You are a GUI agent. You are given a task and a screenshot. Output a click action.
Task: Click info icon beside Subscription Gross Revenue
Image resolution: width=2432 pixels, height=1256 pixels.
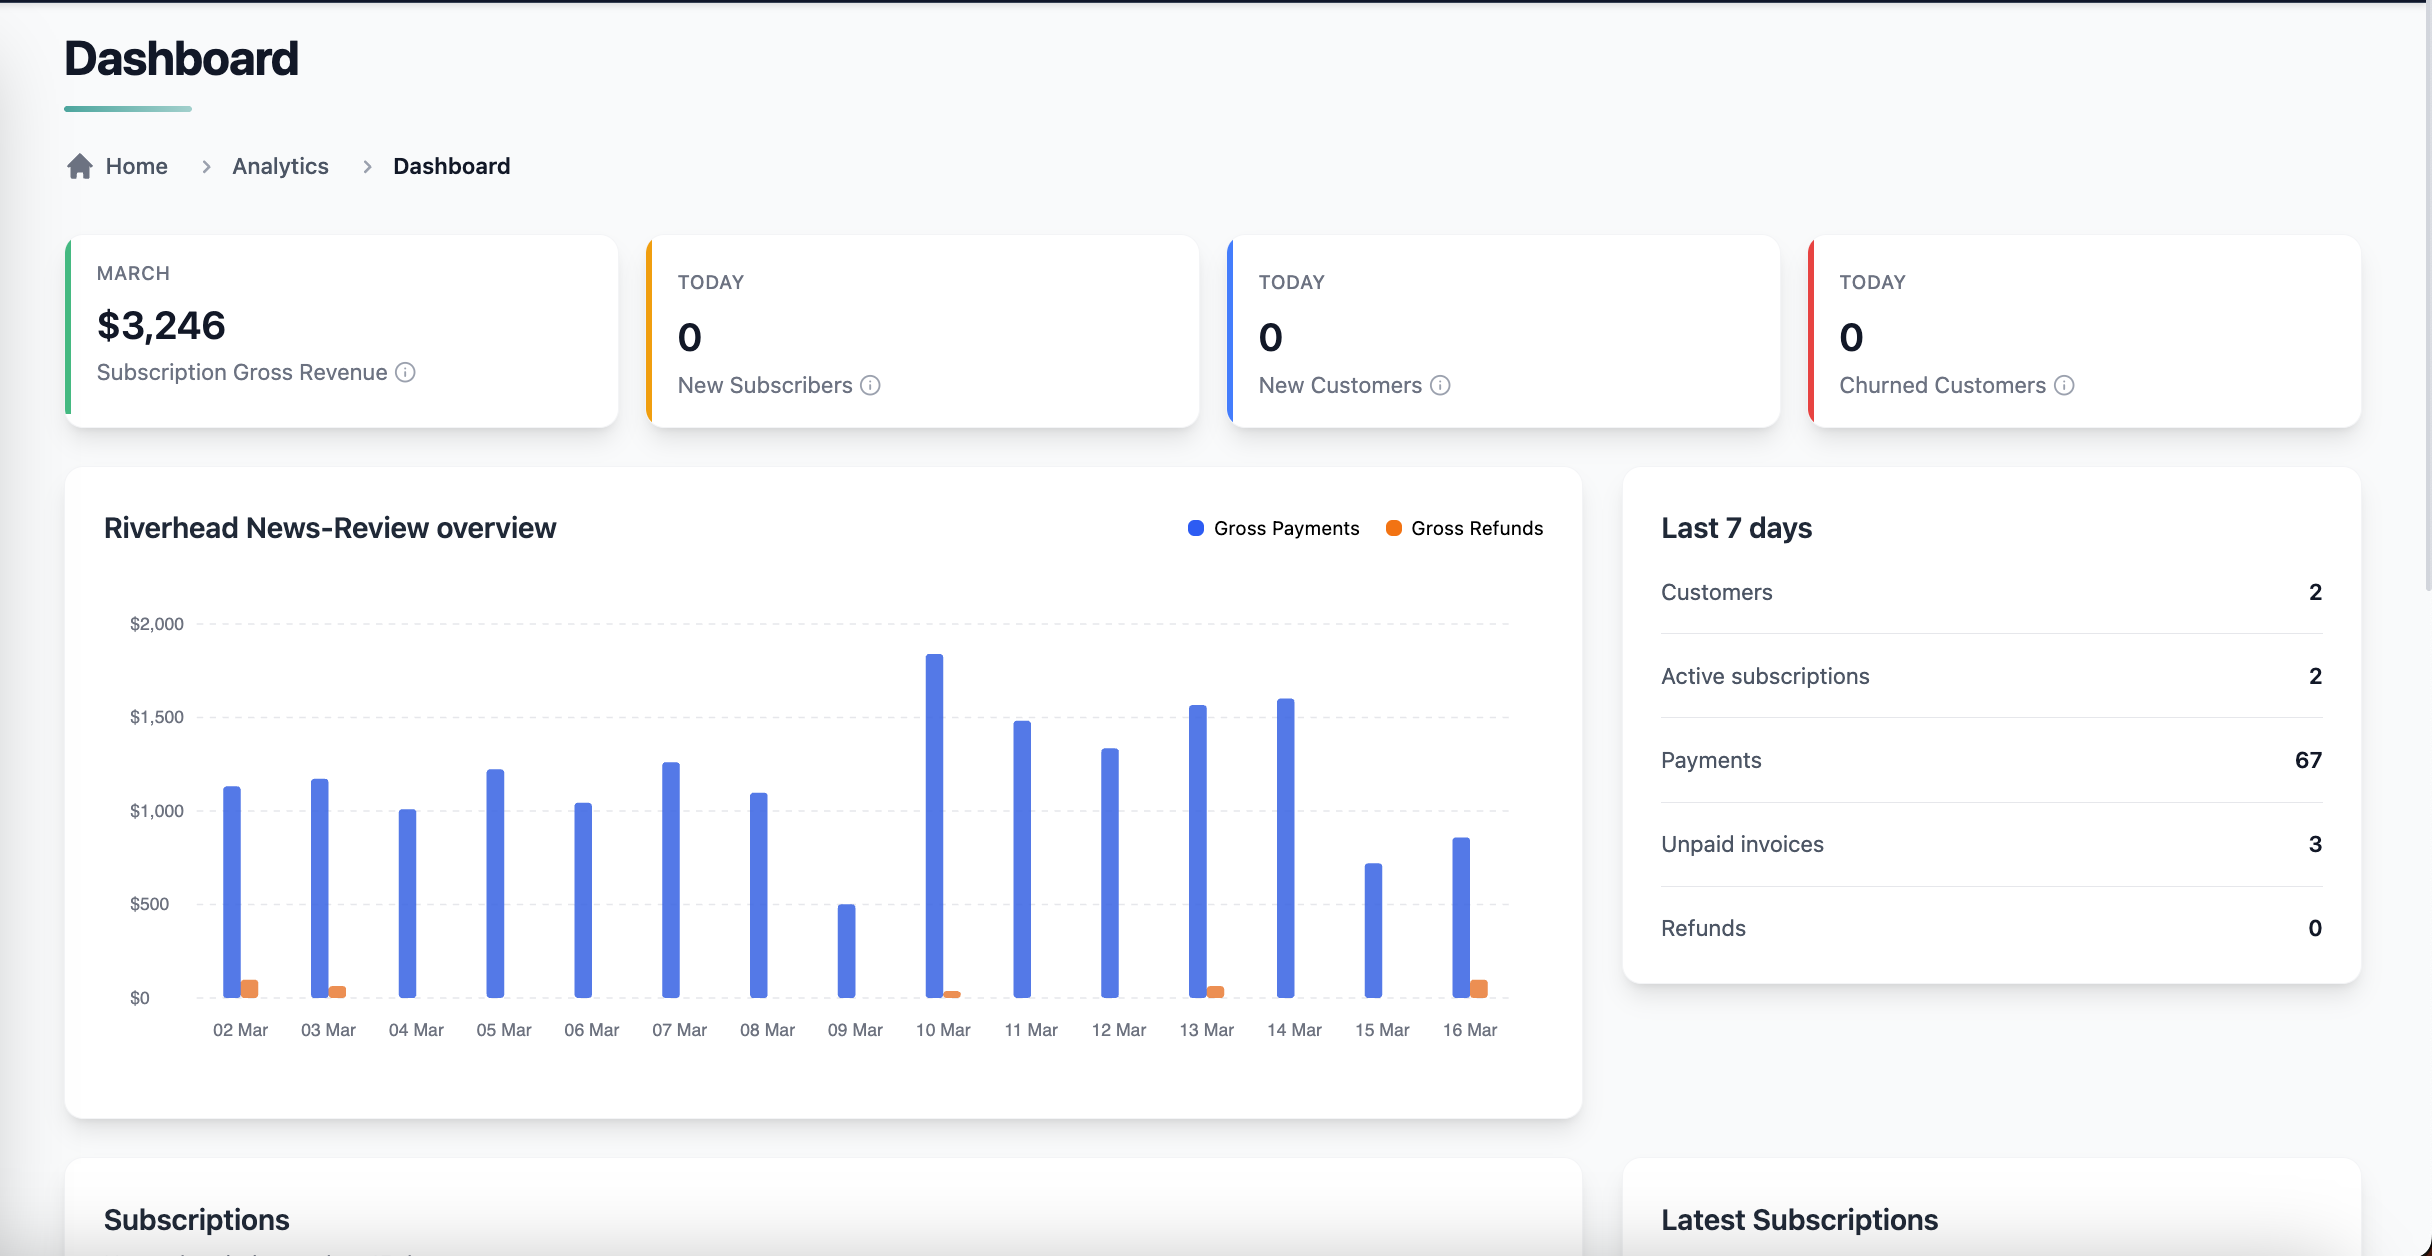(x=405, y=372)
